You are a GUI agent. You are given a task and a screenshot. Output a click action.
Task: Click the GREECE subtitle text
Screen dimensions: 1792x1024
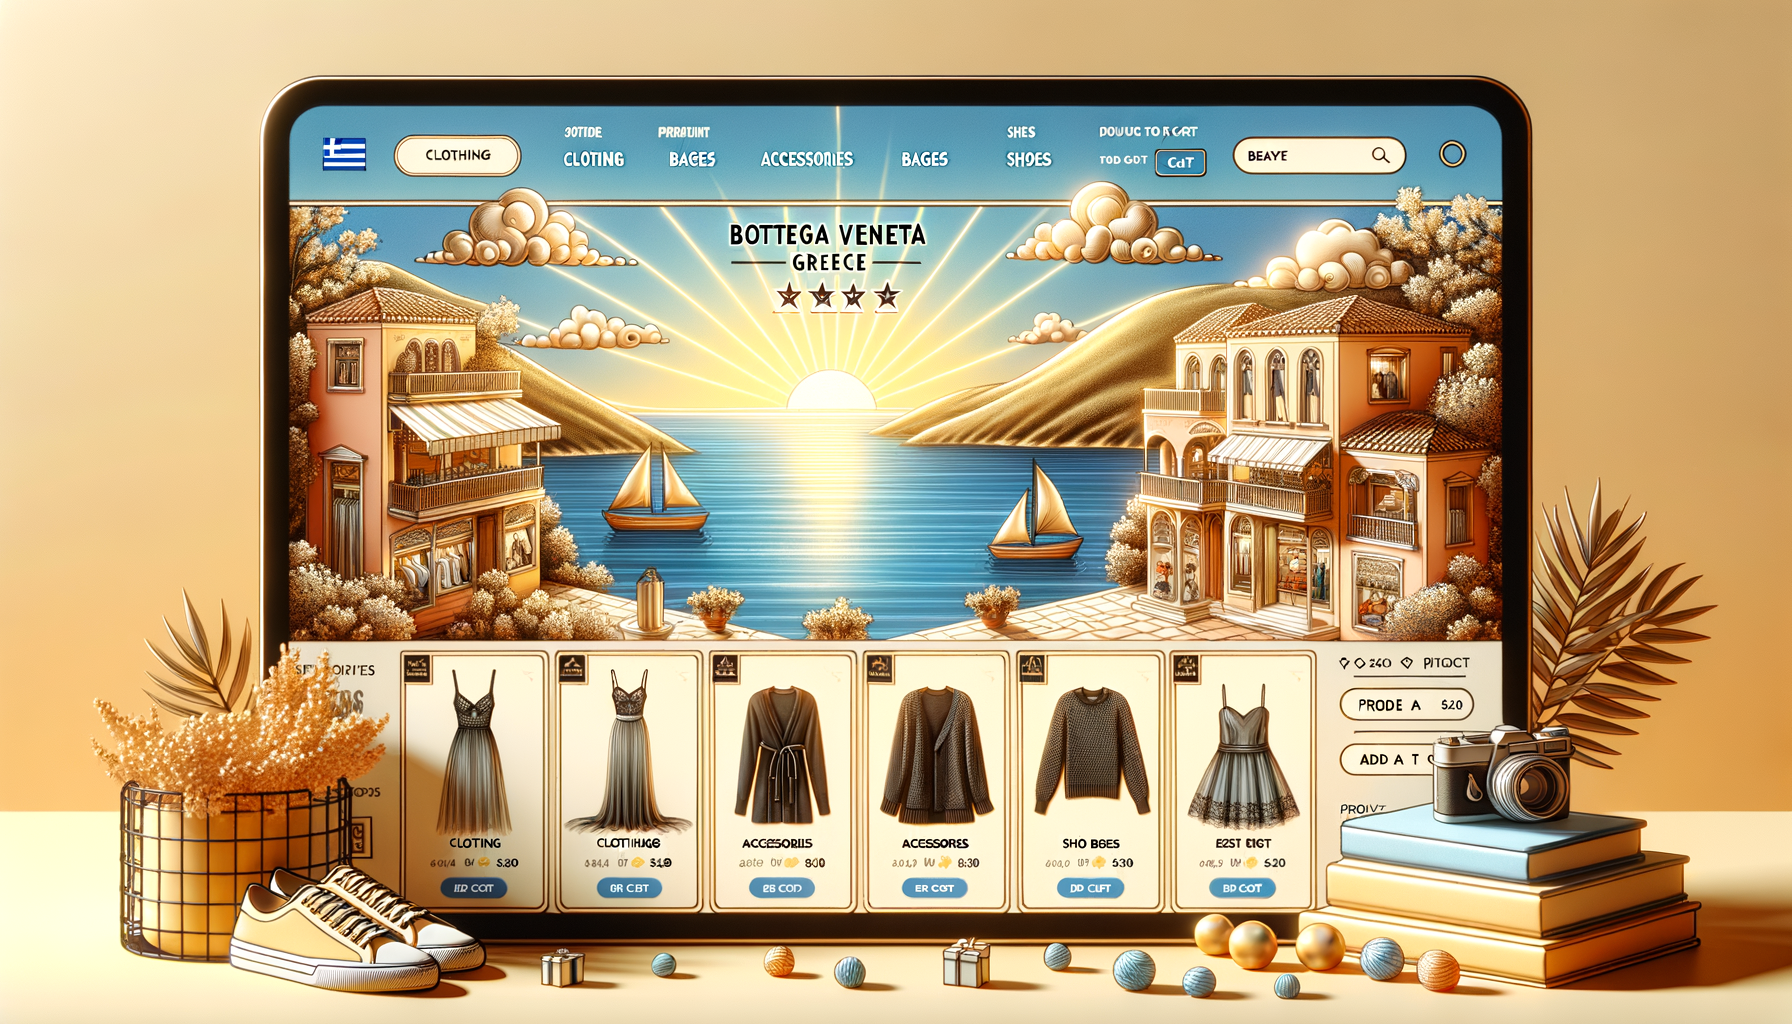coord(829,262)
